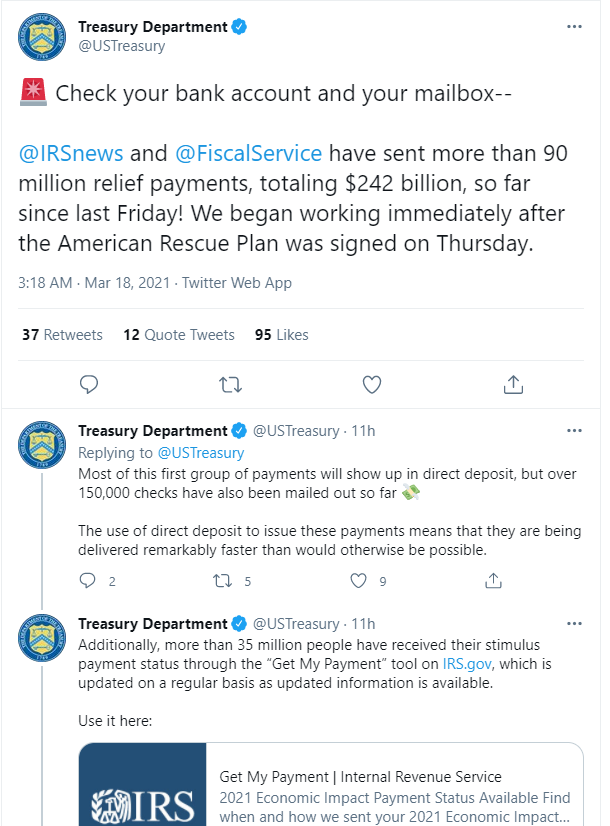View the 12 Quote Tweets list
Image resolution: width=610 pixels, height=826 pixels.
[179, 335]
